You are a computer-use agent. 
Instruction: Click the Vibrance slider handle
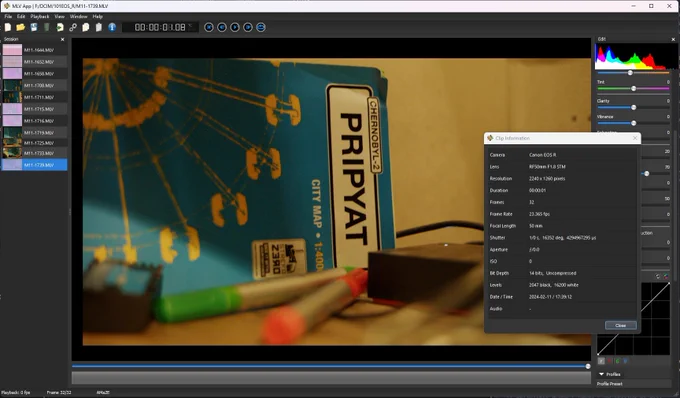[634, 123]
